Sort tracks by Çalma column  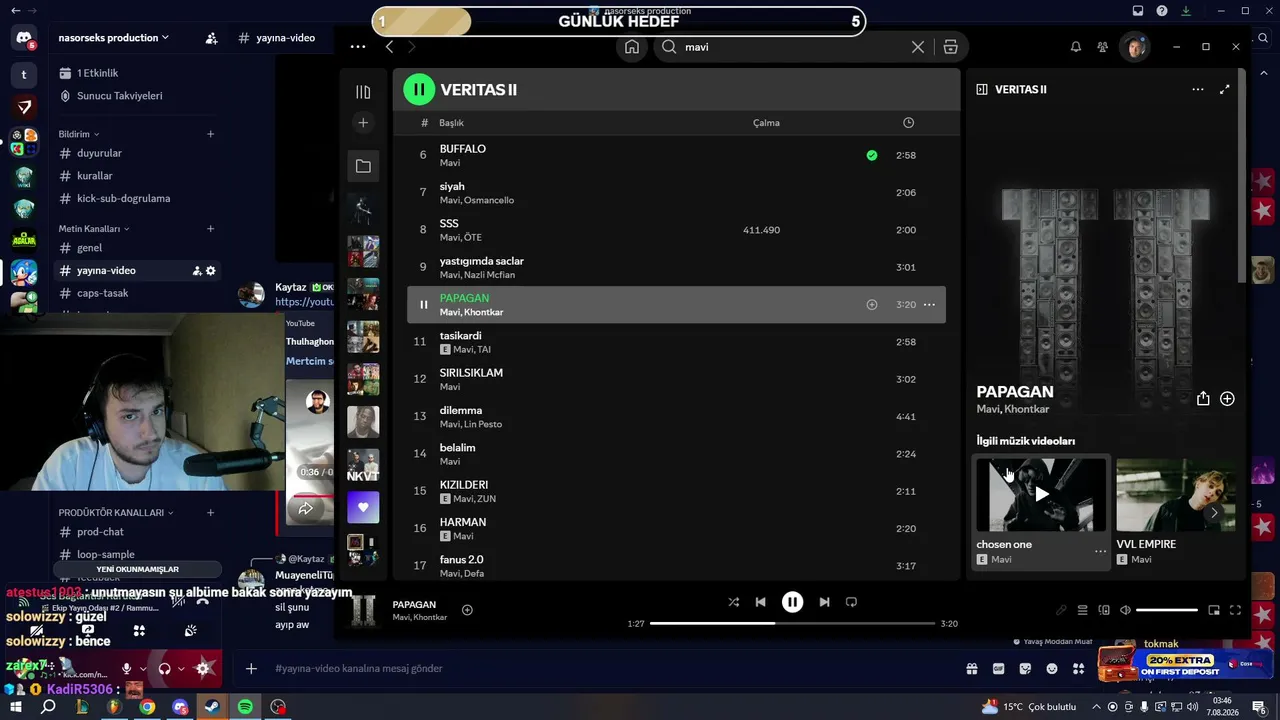click(x=766, y=123)
